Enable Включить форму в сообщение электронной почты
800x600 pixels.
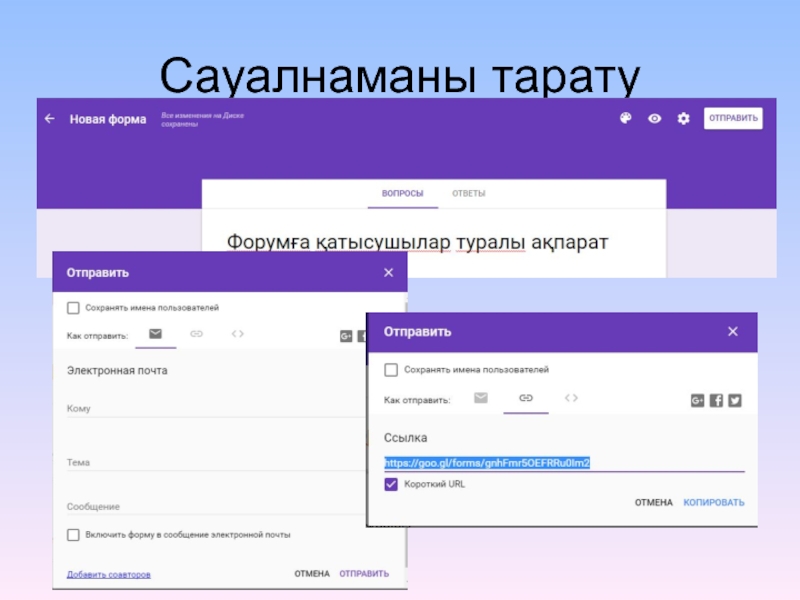pyautogui.click(x=73, y=535)
